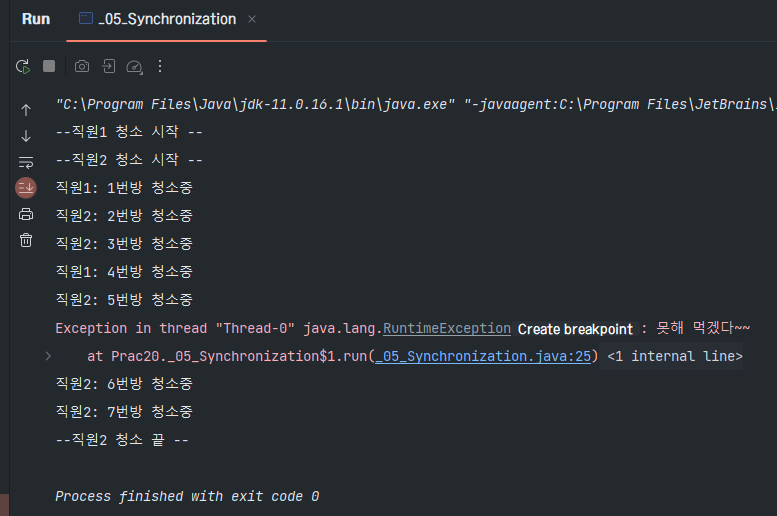
Task: Expand the <1 internal line> fold
Action: click(x=675, y=356)
